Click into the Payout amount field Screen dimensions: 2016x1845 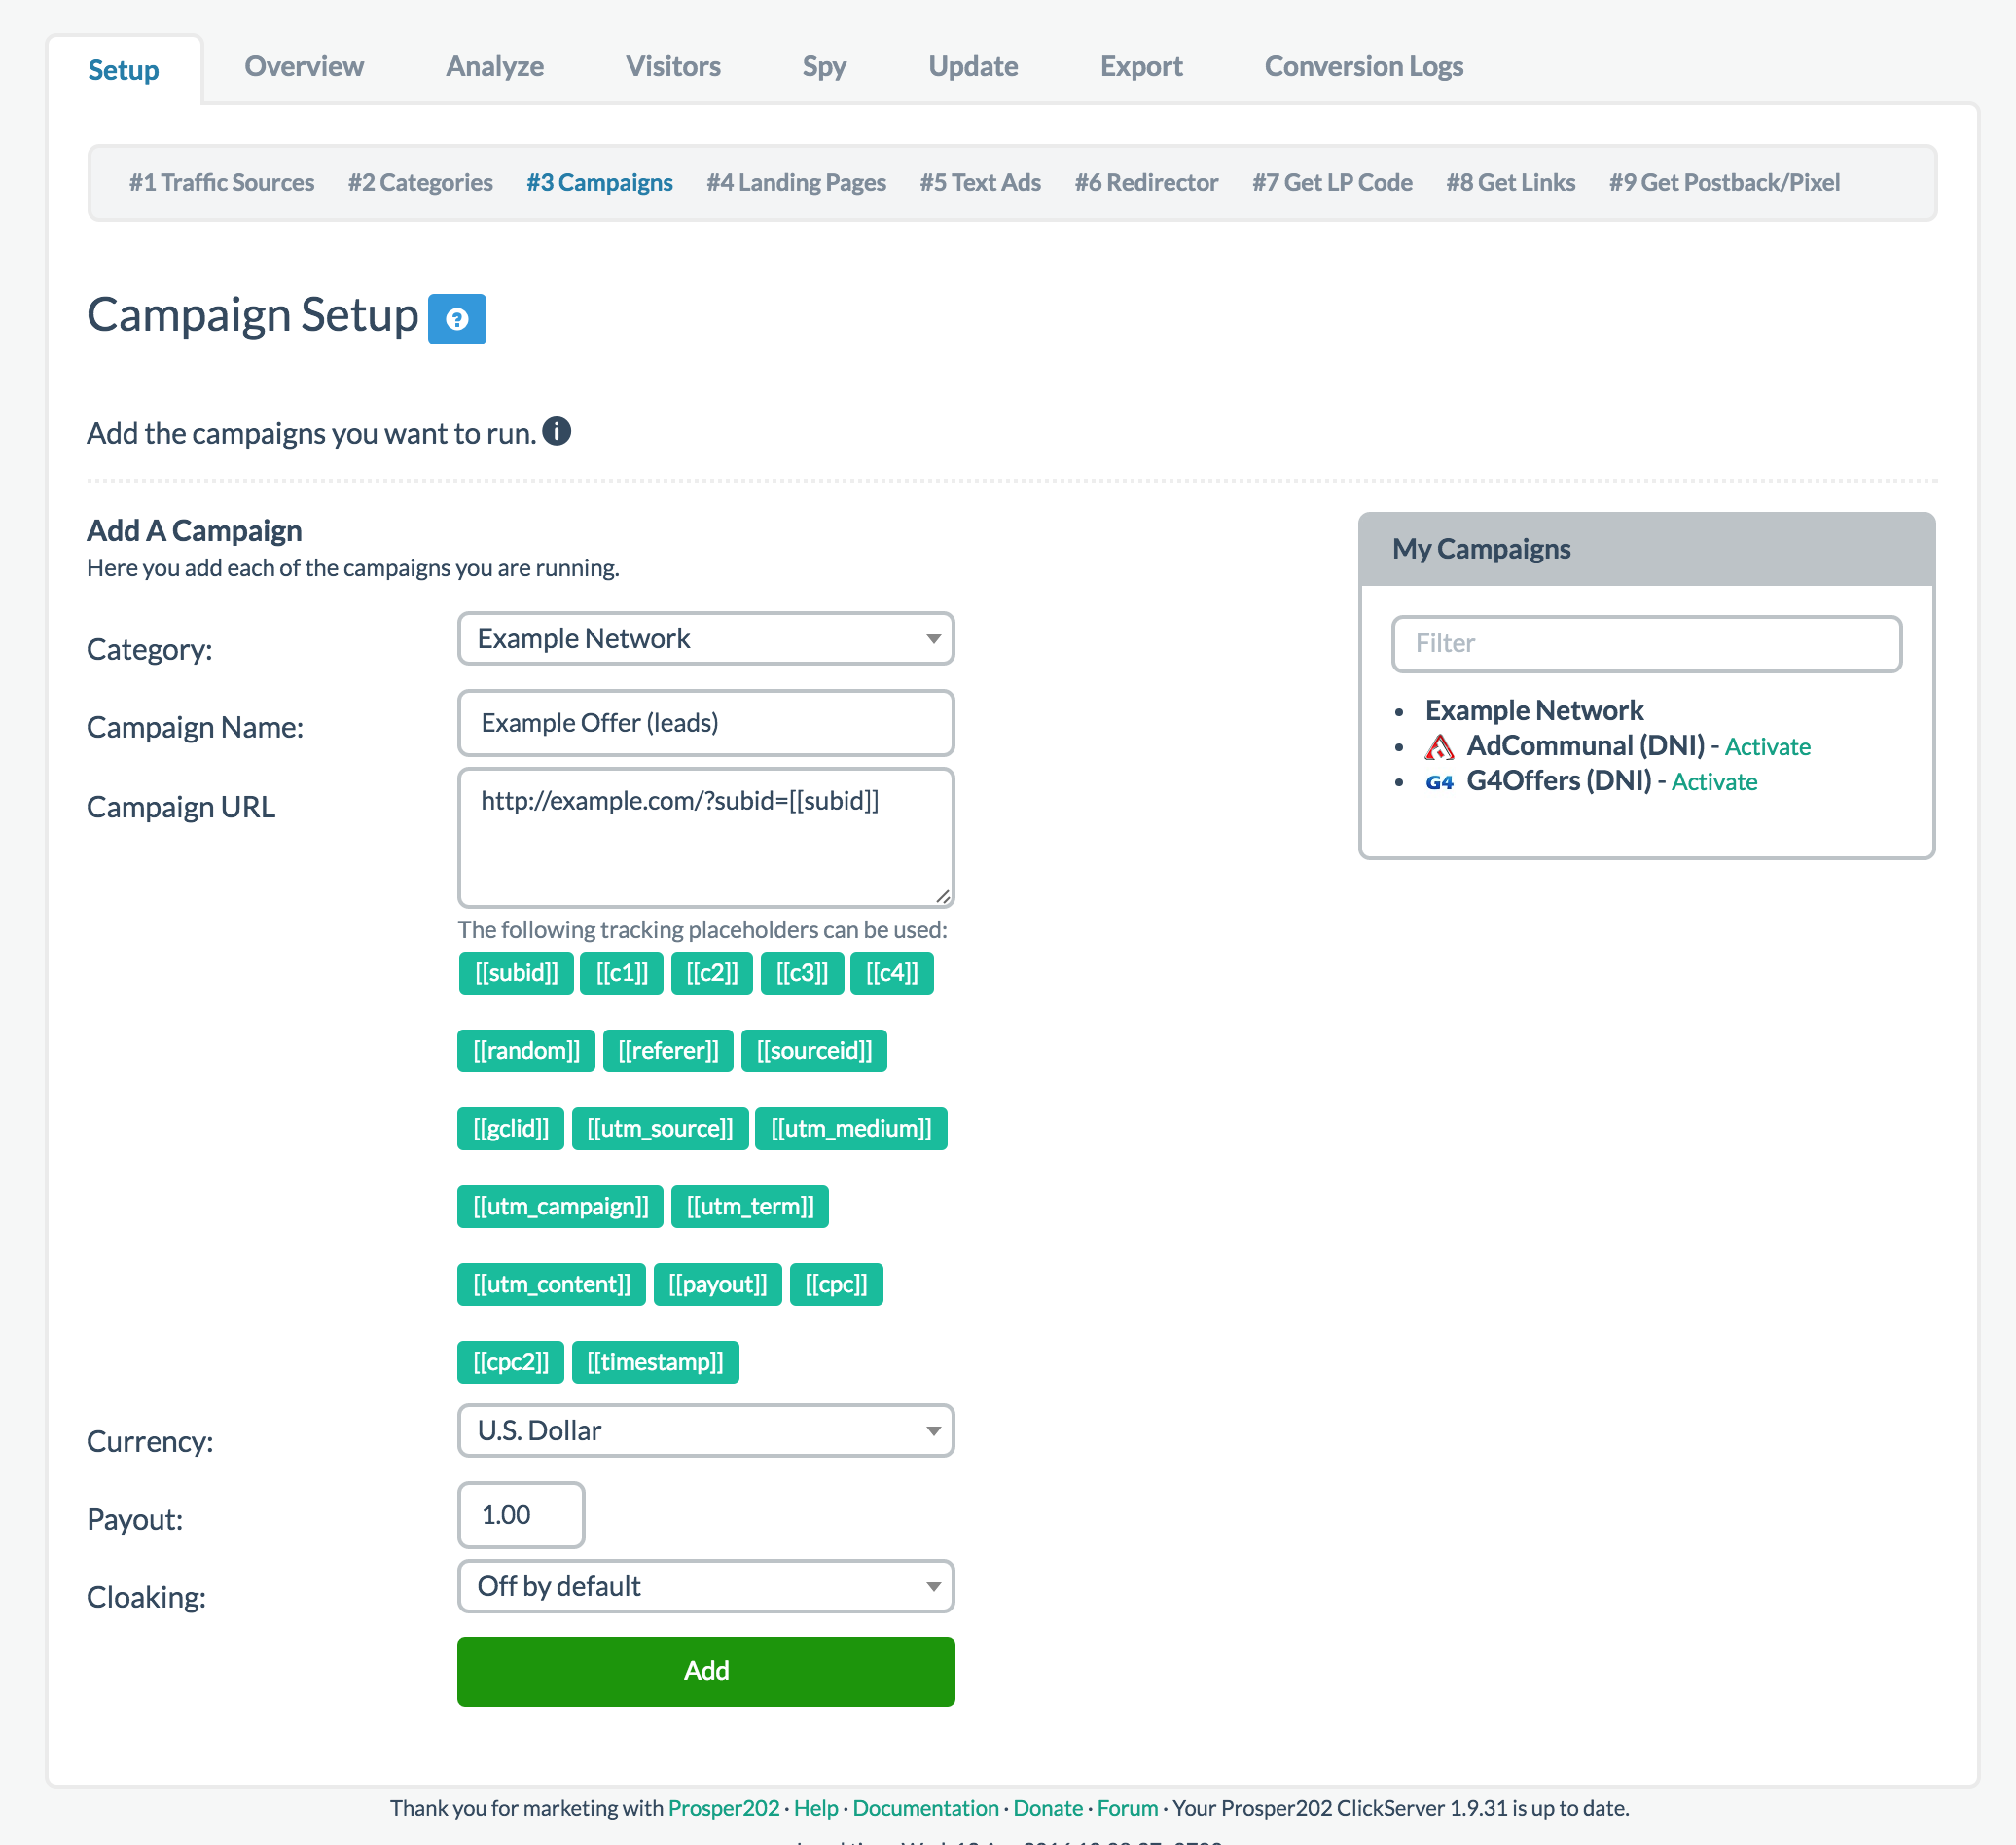[x=520, y=1514]
